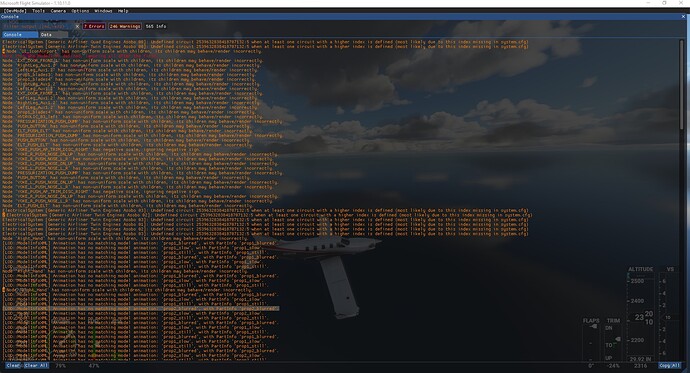Screen dimensions: 690x373
Task: Switch to the Data tab
Action: [x=54, y=34]
